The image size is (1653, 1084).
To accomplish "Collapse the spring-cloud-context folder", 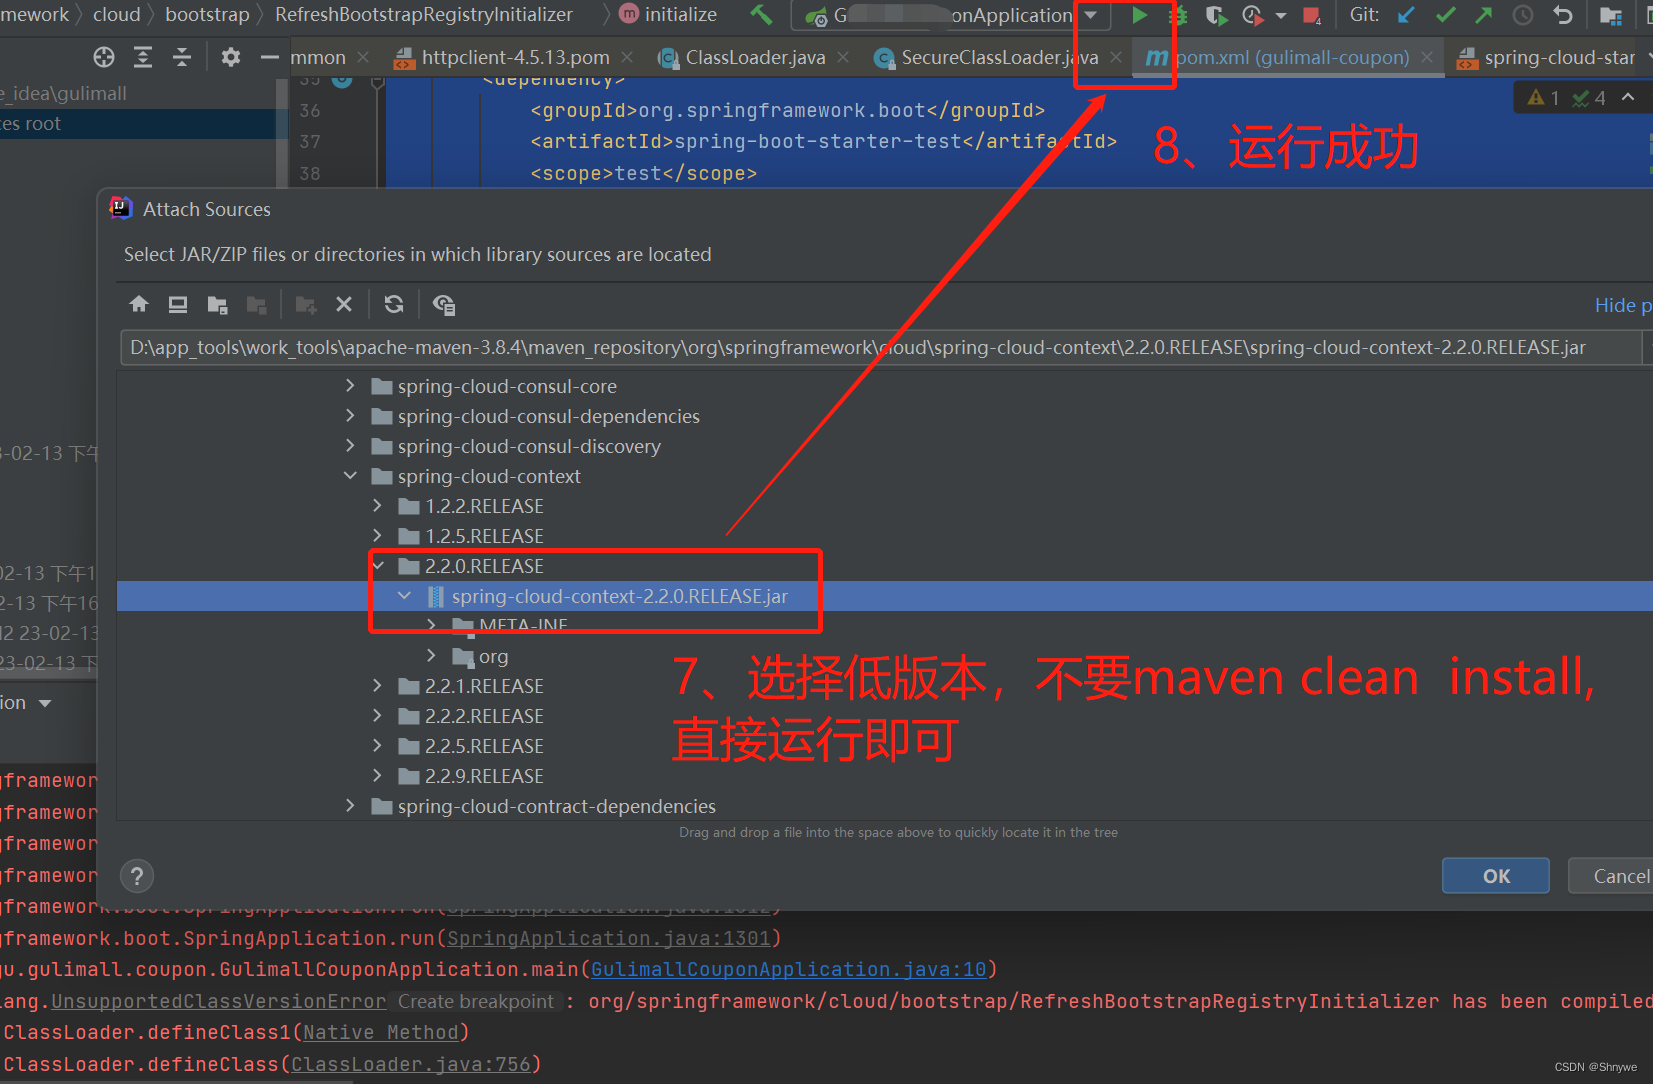I will [x=350, y=476].
